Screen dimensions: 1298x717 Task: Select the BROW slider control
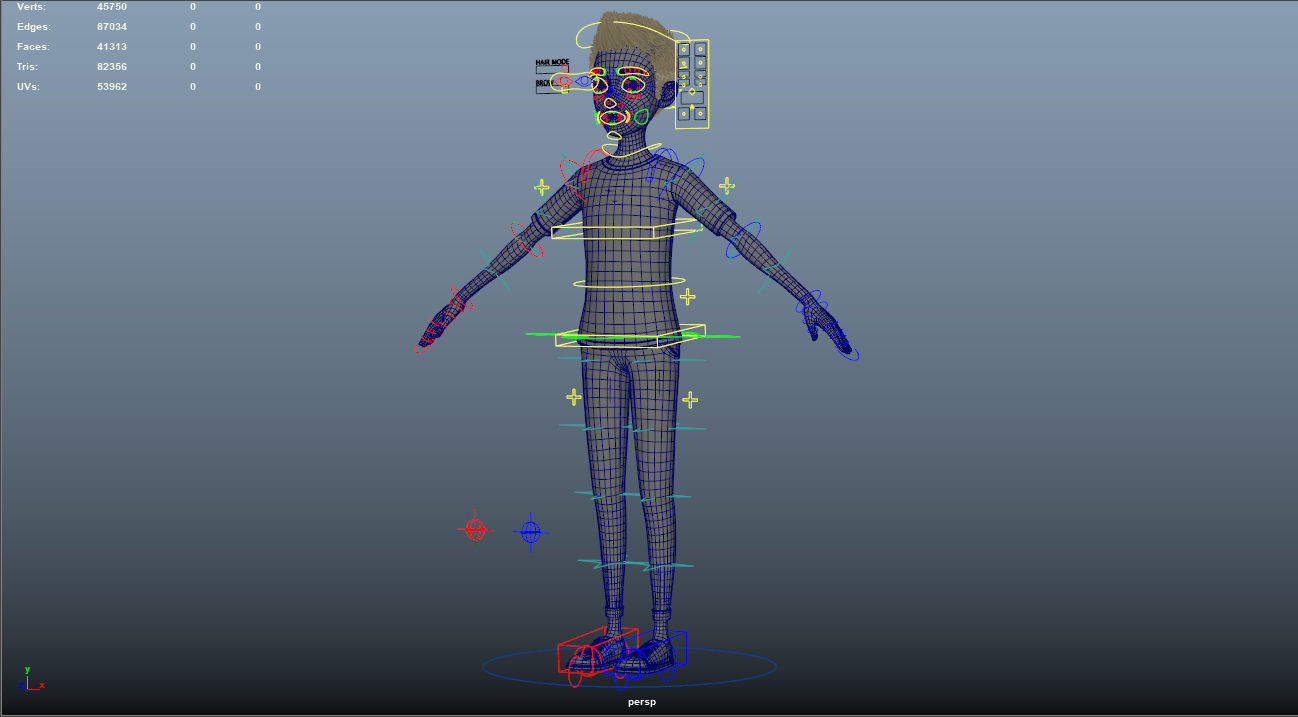pyautogui.click(x=552, y=89)
